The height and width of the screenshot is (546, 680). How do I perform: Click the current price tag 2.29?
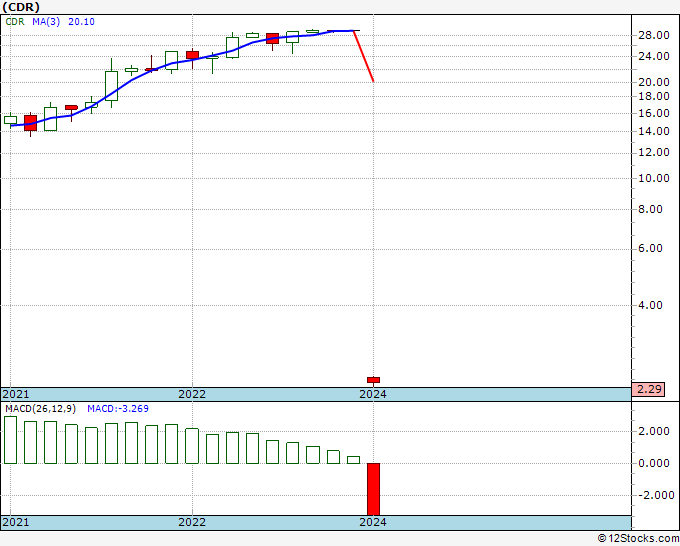tap(649, 389)
